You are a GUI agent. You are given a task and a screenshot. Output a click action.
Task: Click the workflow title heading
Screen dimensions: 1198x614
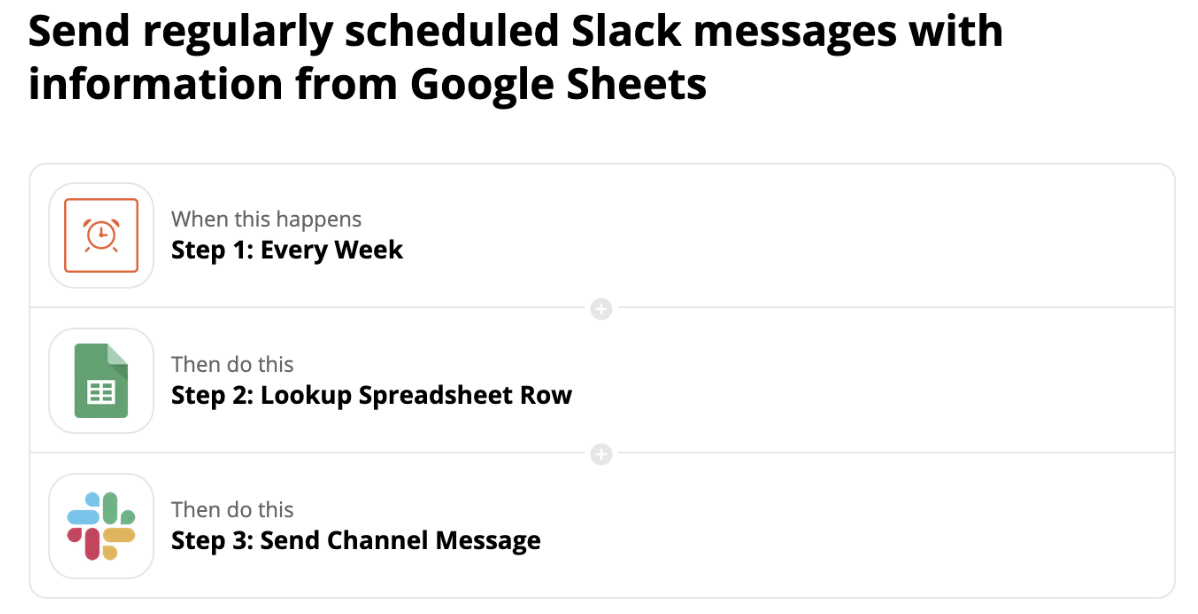coord(516,57)
